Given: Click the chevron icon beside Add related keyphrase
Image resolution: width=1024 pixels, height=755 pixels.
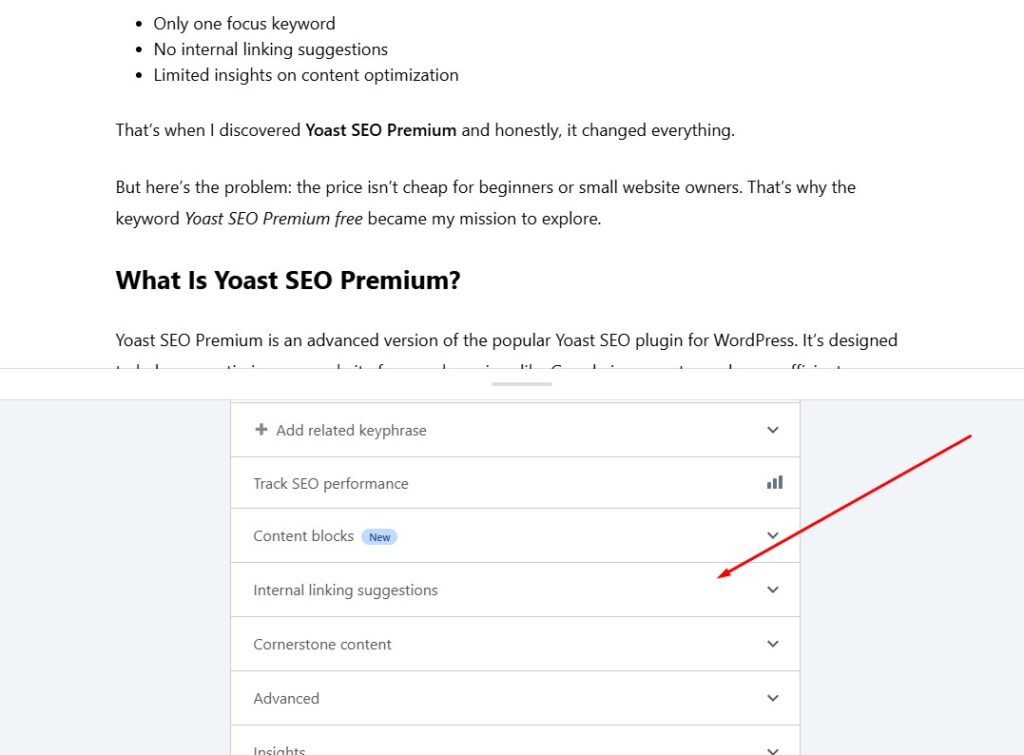Looking at the screenshot, I should [772, 429].
